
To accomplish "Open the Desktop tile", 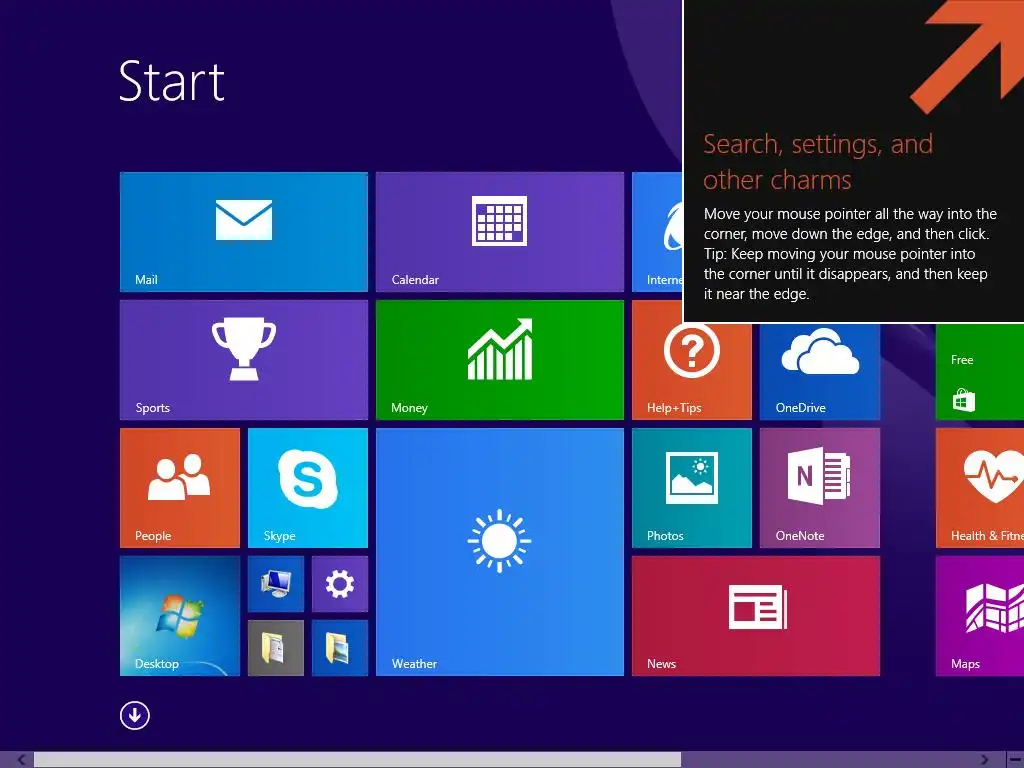I will [x=180, y=616].
